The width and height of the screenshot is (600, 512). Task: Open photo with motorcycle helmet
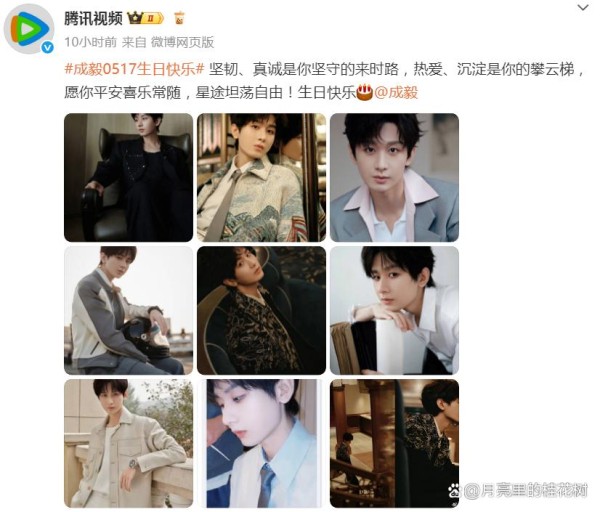pos(129,310)
